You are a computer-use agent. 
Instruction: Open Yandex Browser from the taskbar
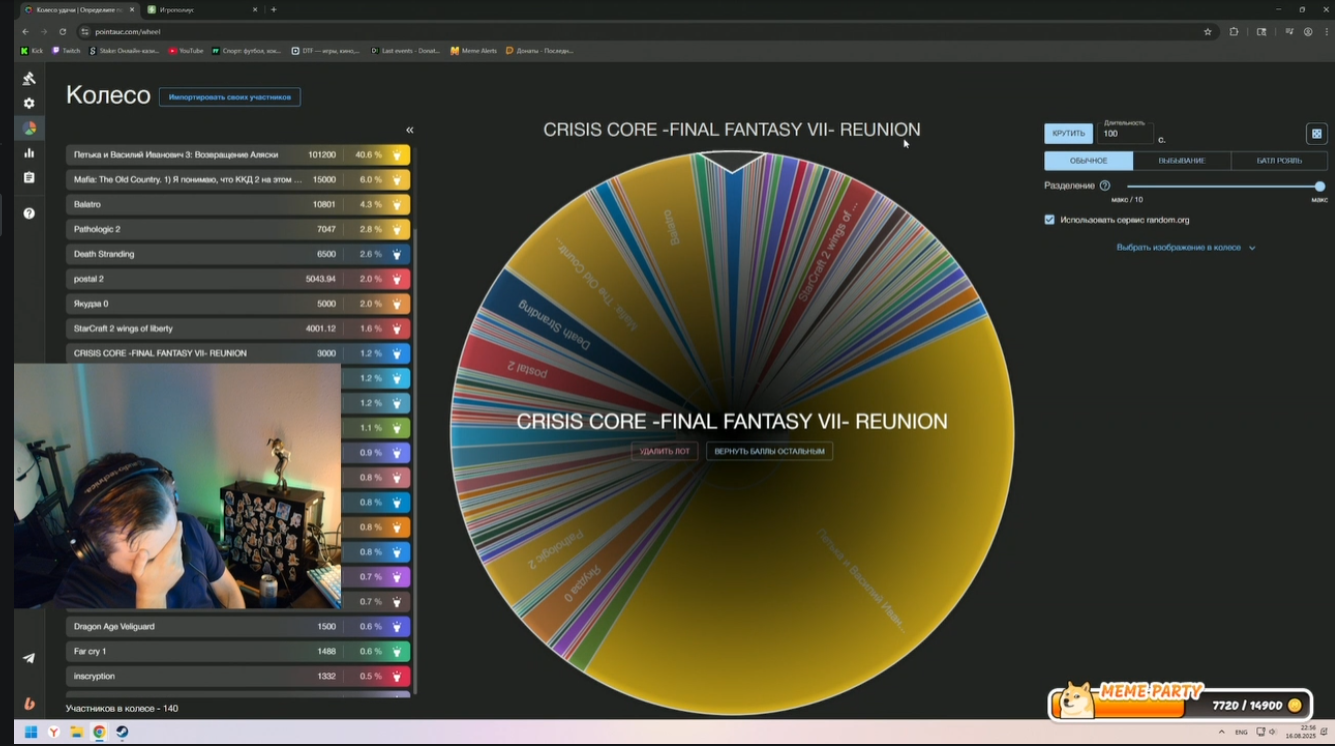tap(53, 732)
